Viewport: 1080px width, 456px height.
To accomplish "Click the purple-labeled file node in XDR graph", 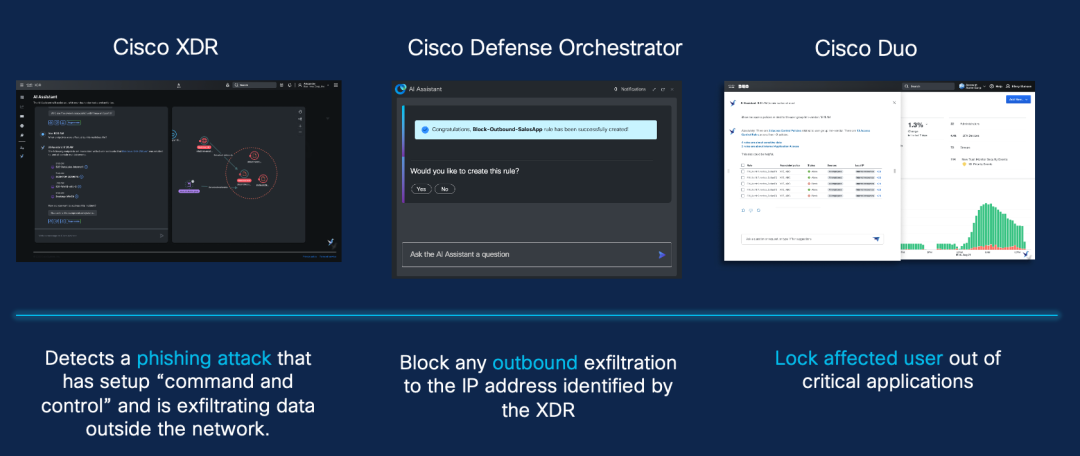I will pyautogui.click(x=189, y=185).
